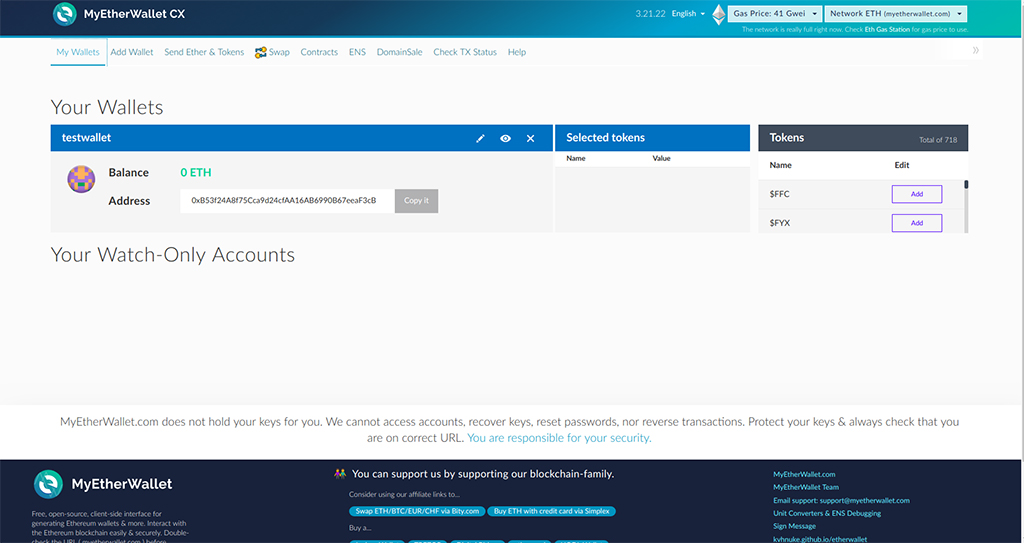
Task: Open the DomainSale tab
Action: [x=400, y=52]
